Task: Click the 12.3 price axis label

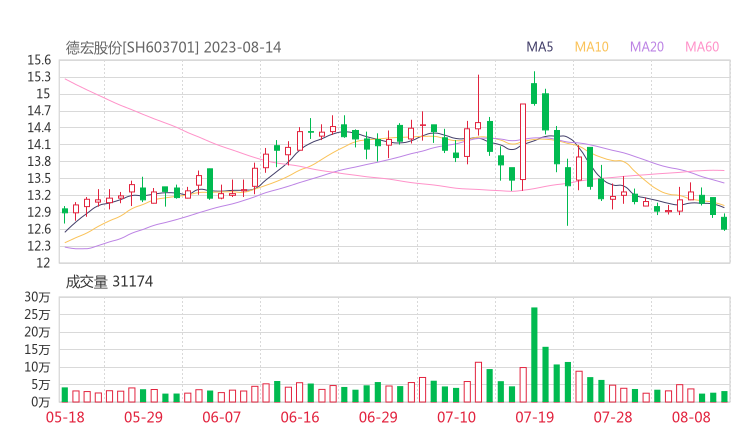Action: click(x=39, y=246)
